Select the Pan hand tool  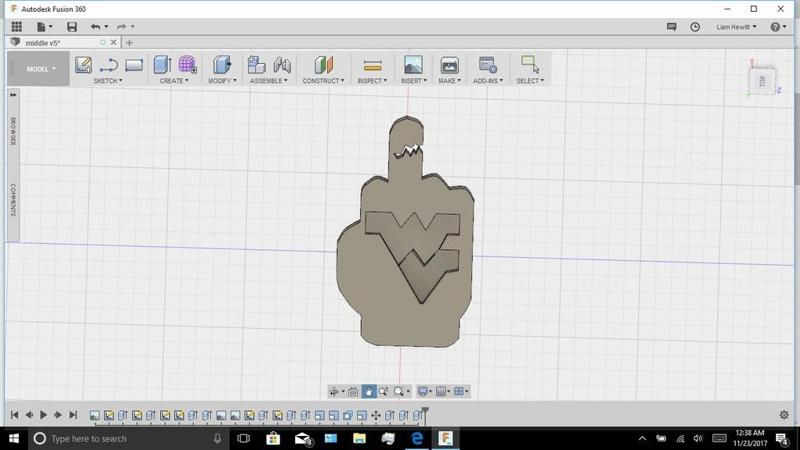[368, 391]
